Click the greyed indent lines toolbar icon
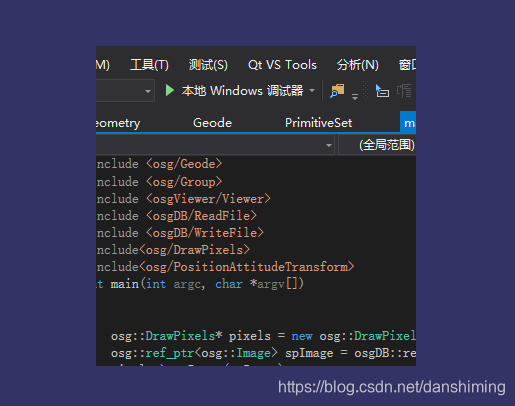The height and width of the screenshot is (406, 515). click(x=404, y=91)
